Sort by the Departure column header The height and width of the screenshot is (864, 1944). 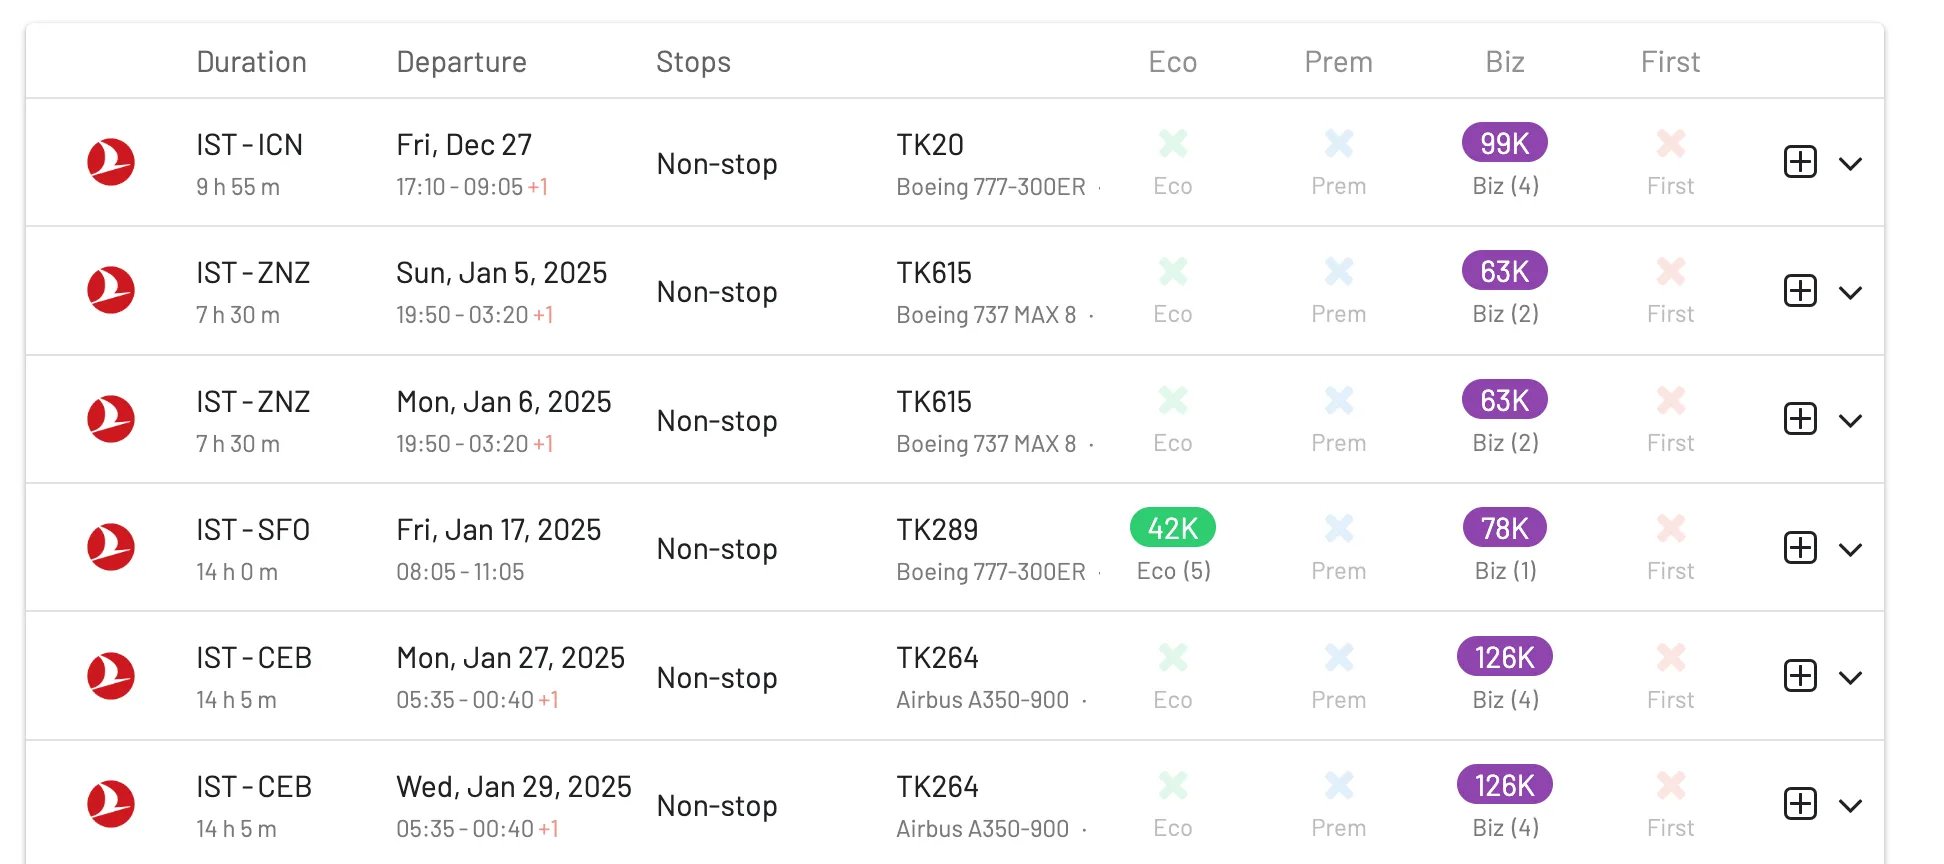pyautogui.click(x=461, y=62)
